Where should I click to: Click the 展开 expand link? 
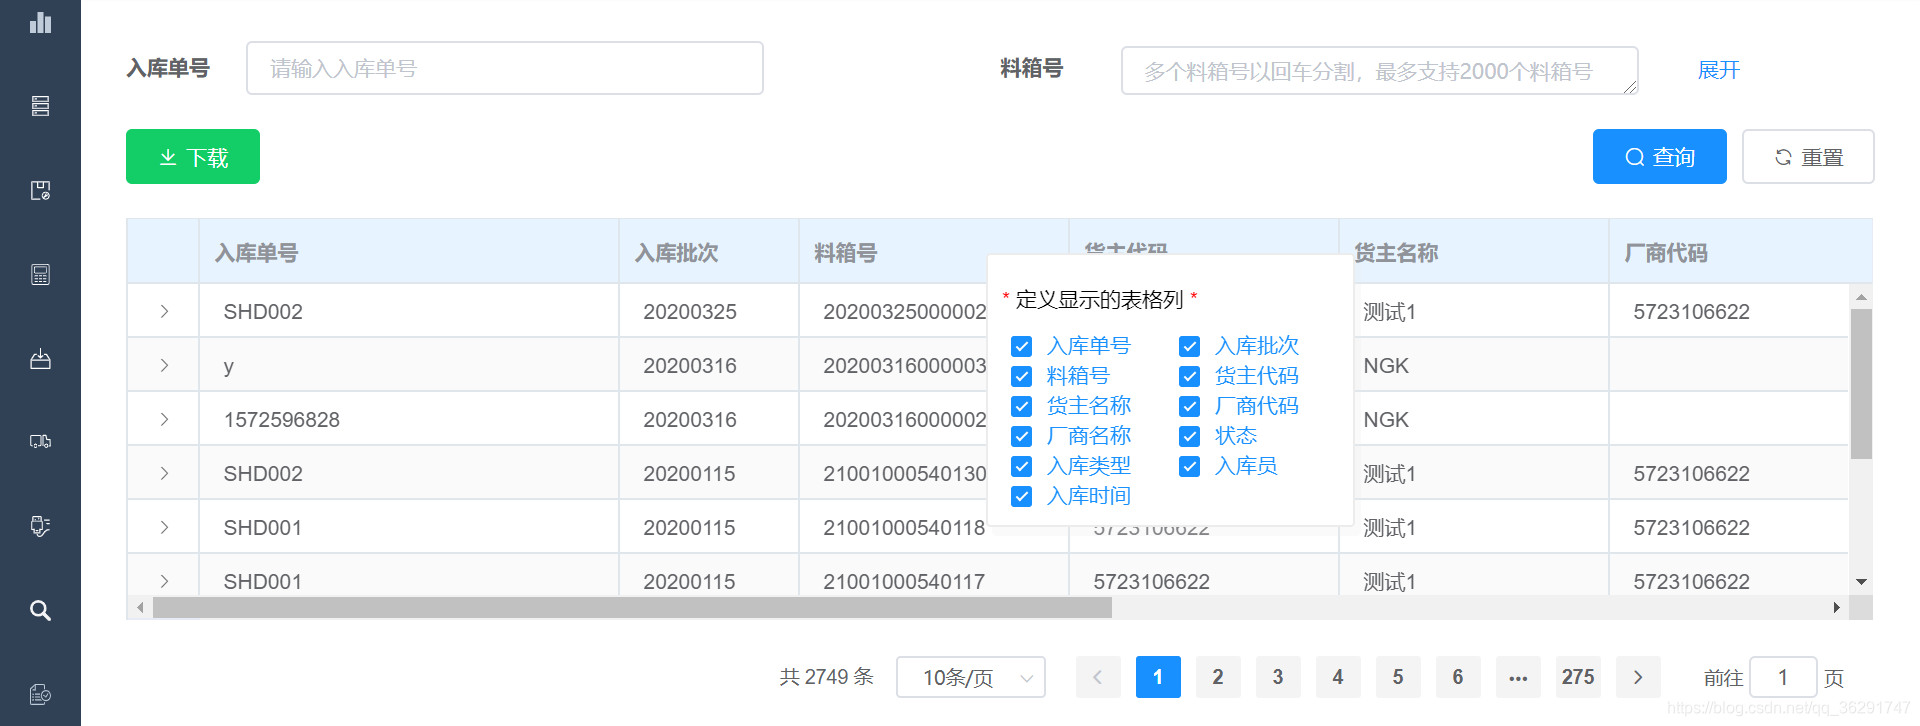[x=1719, y=70]
